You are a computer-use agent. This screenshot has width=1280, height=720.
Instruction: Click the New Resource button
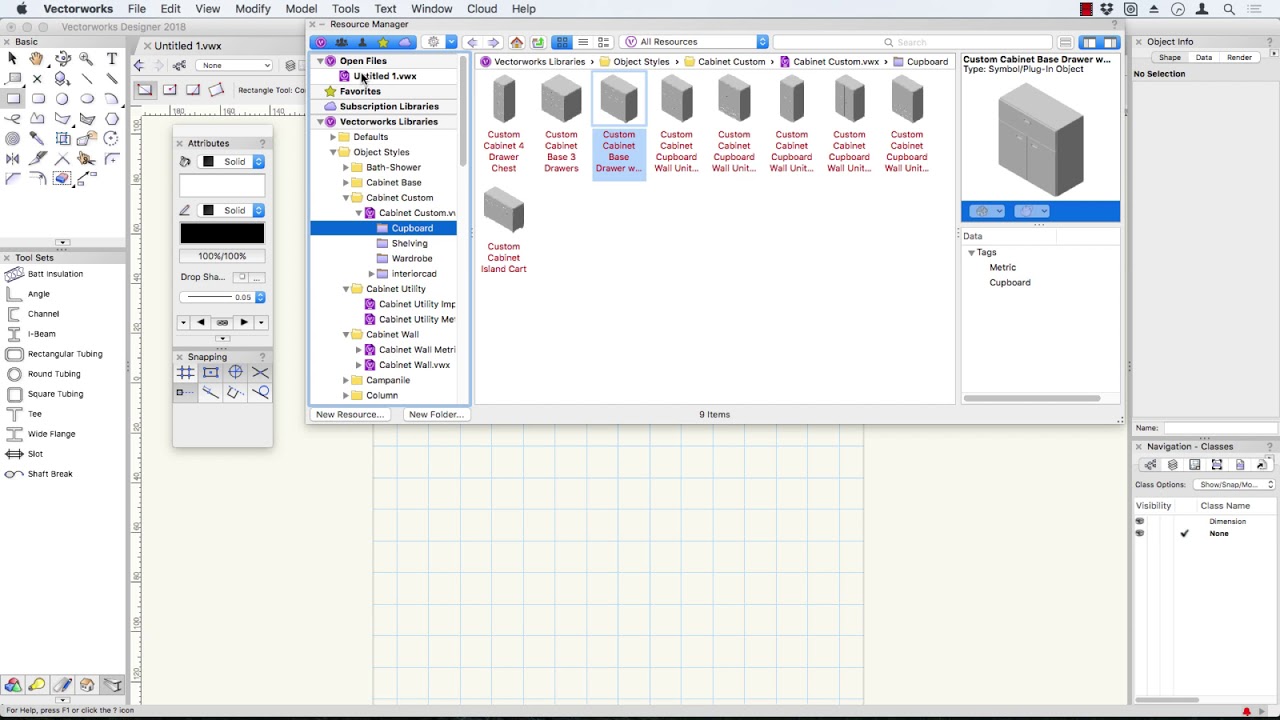tap(350, 414)
